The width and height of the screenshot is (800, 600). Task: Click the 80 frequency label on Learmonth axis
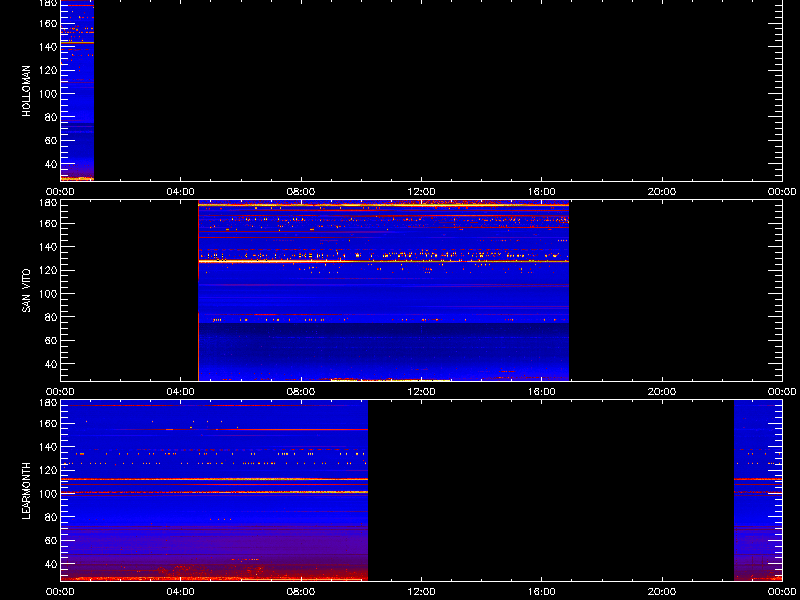pyautogui.click(x=51, y=517)
